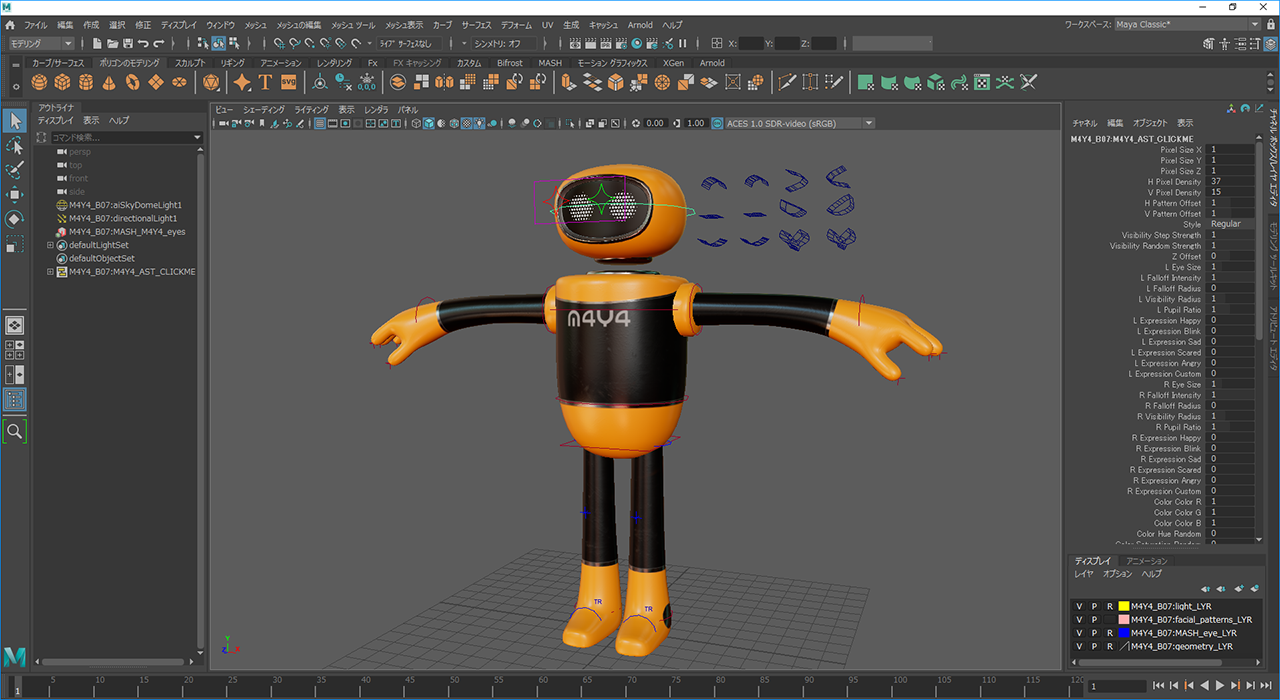Switch to the アニメーション layer tab
Image resolution: width=1280 pixels, height=700 pixels.
click(x=1146, y=561)
